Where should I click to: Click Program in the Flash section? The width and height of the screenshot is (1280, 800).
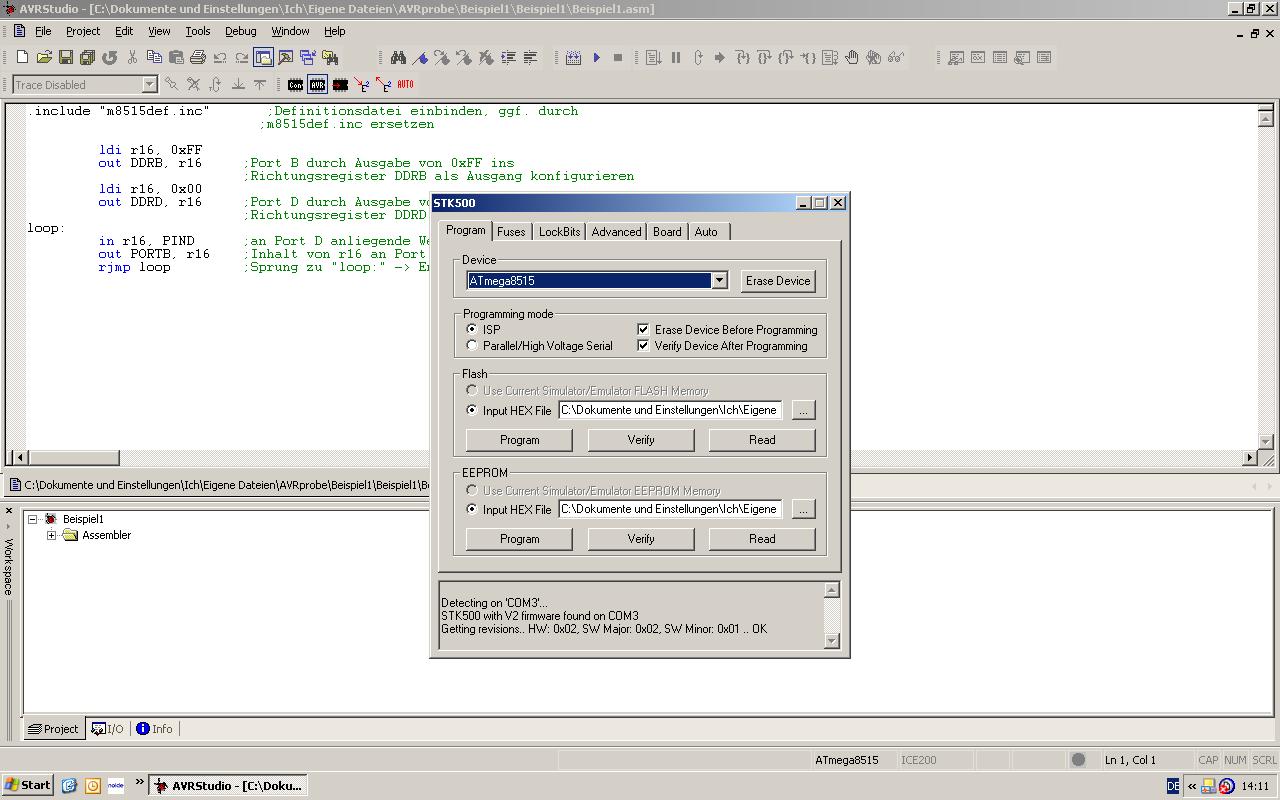[519, 440]
